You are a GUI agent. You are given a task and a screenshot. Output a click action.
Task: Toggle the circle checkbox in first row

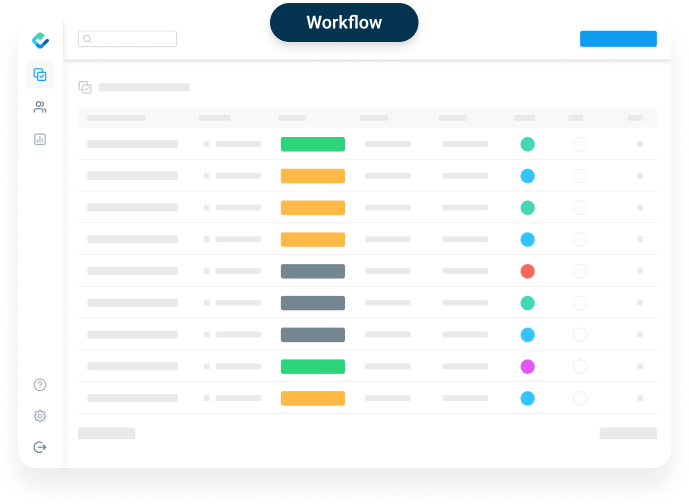coord(580,144)
